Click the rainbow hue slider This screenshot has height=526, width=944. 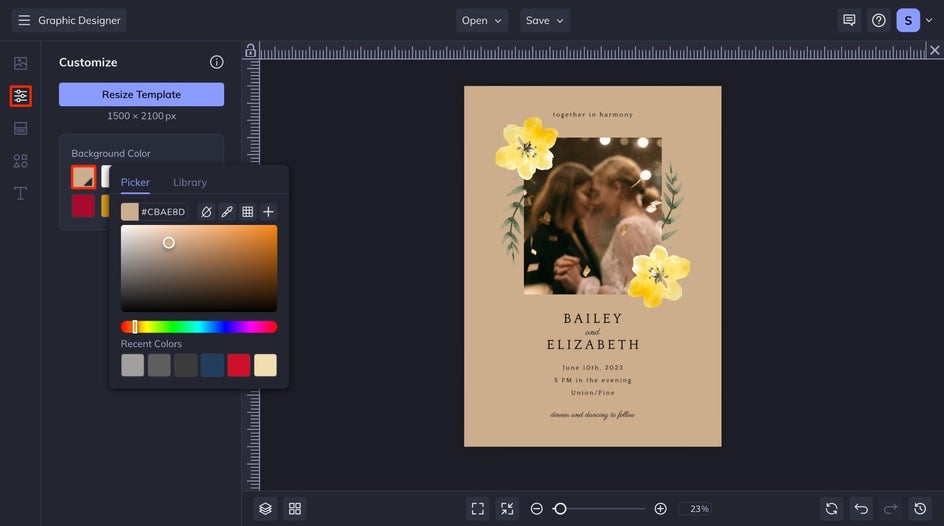(x=199, y=327)
